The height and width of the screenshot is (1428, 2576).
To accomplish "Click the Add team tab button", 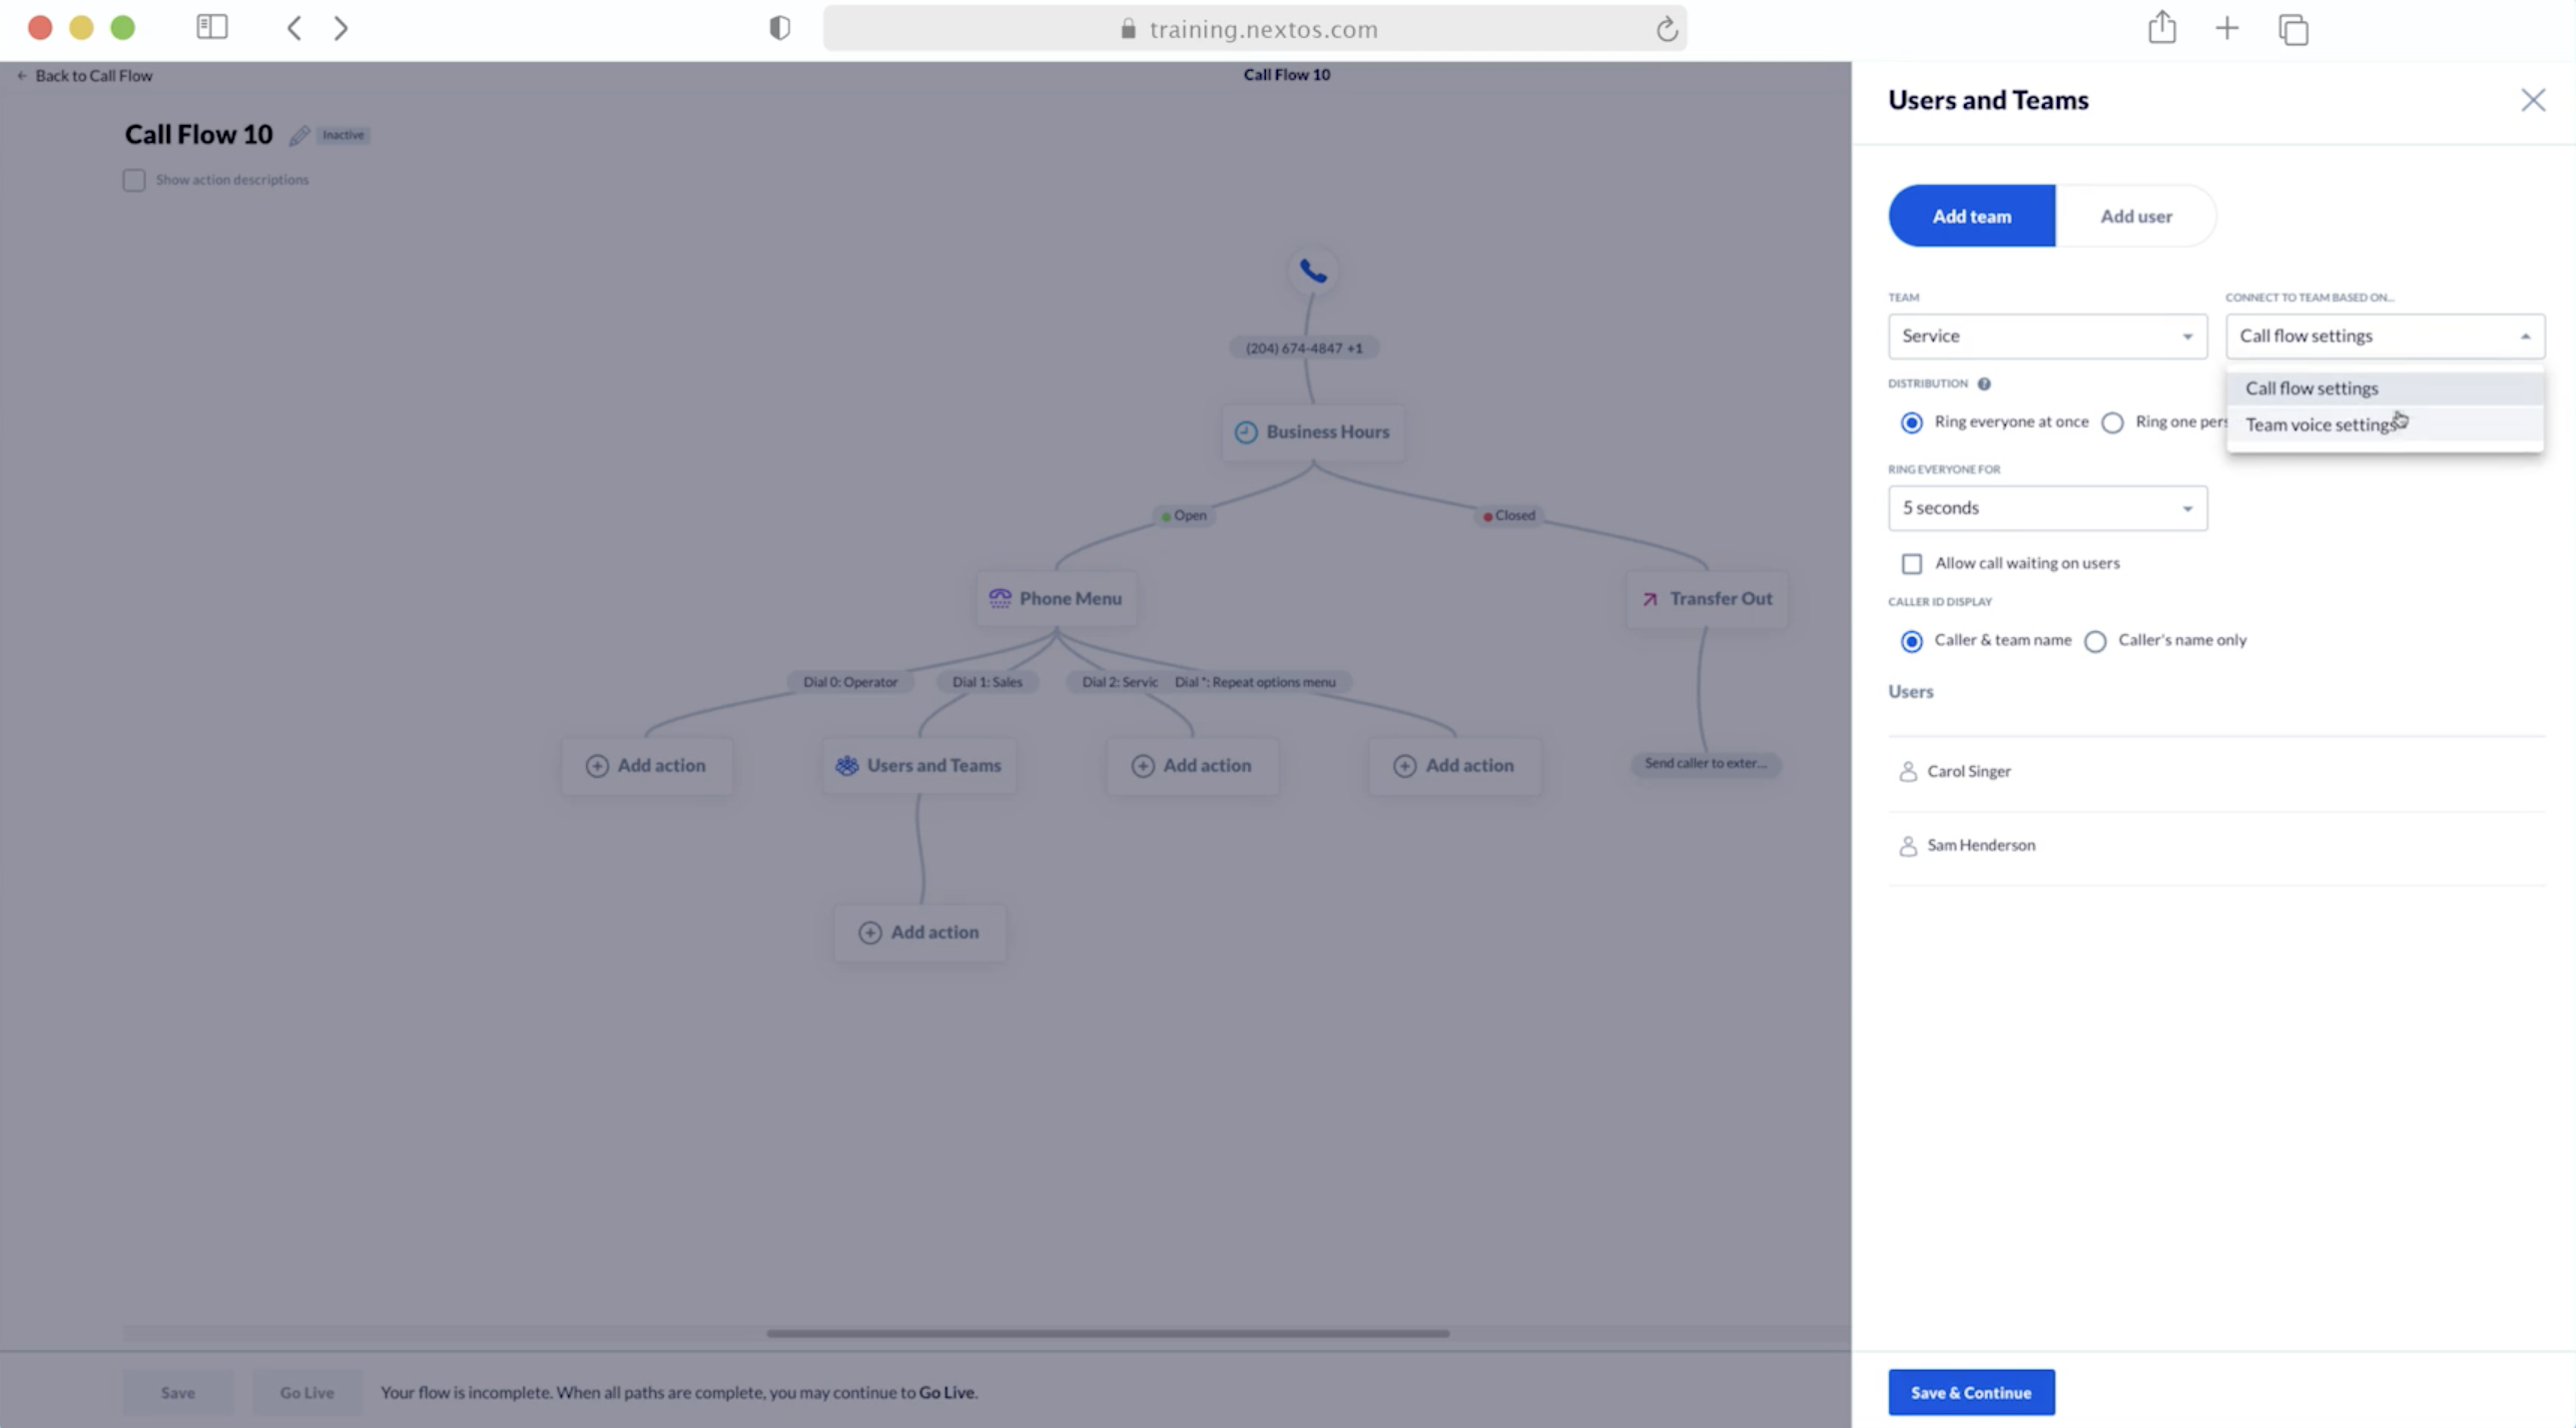I will [x=1971, y=215].
